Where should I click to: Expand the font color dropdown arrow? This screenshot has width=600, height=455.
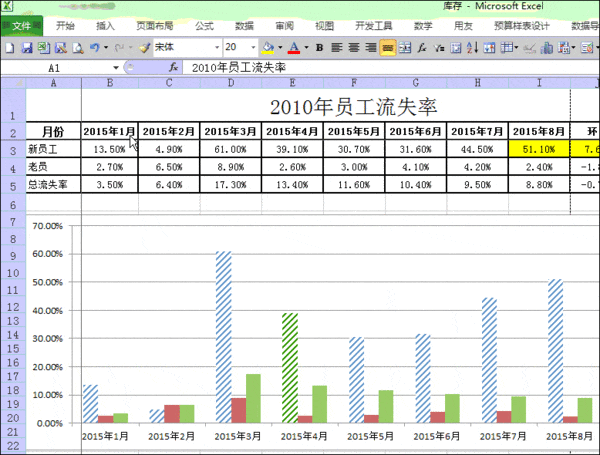[x=306, y=48]
